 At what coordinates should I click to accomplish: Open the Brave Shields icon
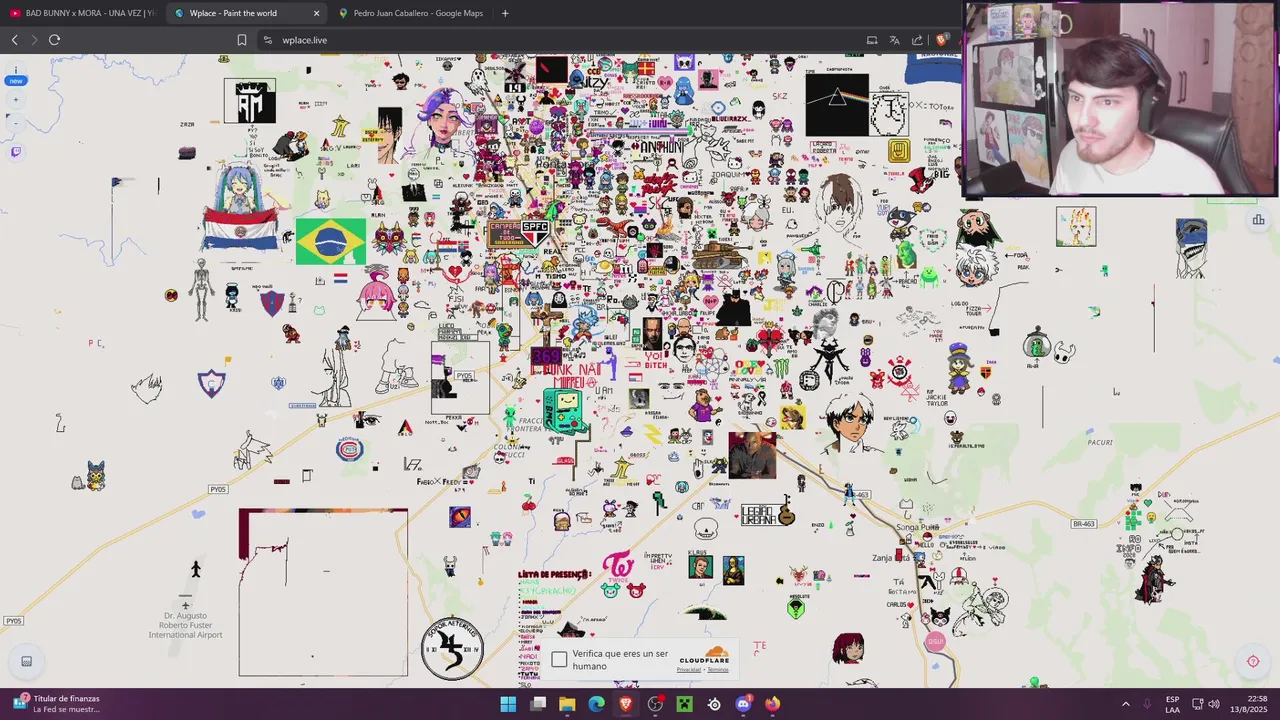coord(941,40)
